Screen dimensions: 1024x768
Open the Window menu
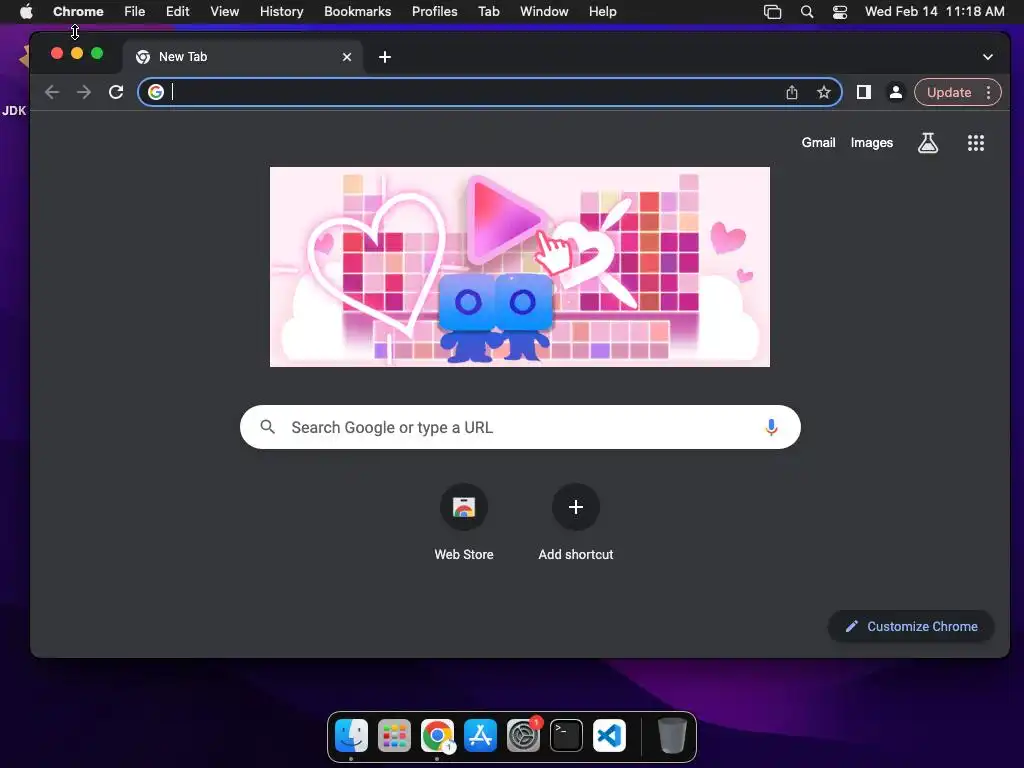[544, 11]
